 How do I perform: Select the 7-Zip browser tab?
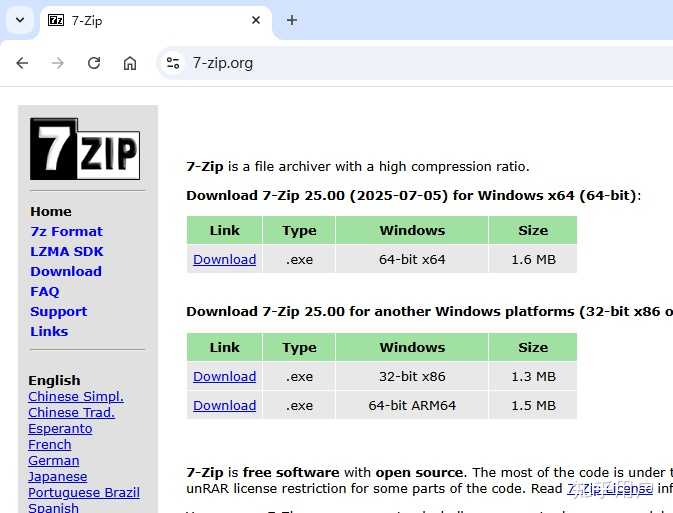[155, 21]
